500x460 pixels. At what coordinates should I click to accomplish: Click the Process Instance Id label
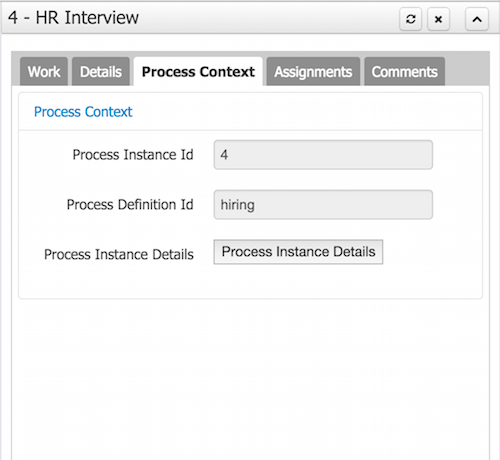(133, 155)
